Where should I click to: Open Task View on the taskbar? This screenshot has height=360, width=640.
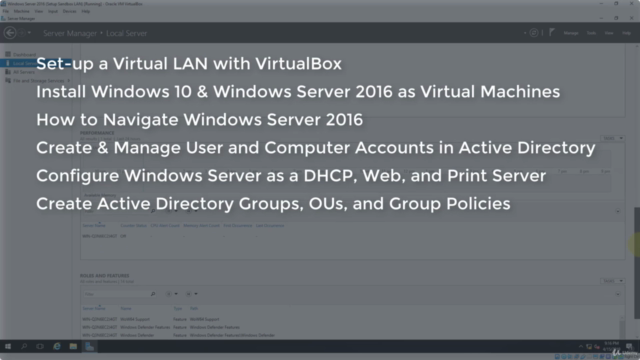pyautogui.click(x=40, y=347)
